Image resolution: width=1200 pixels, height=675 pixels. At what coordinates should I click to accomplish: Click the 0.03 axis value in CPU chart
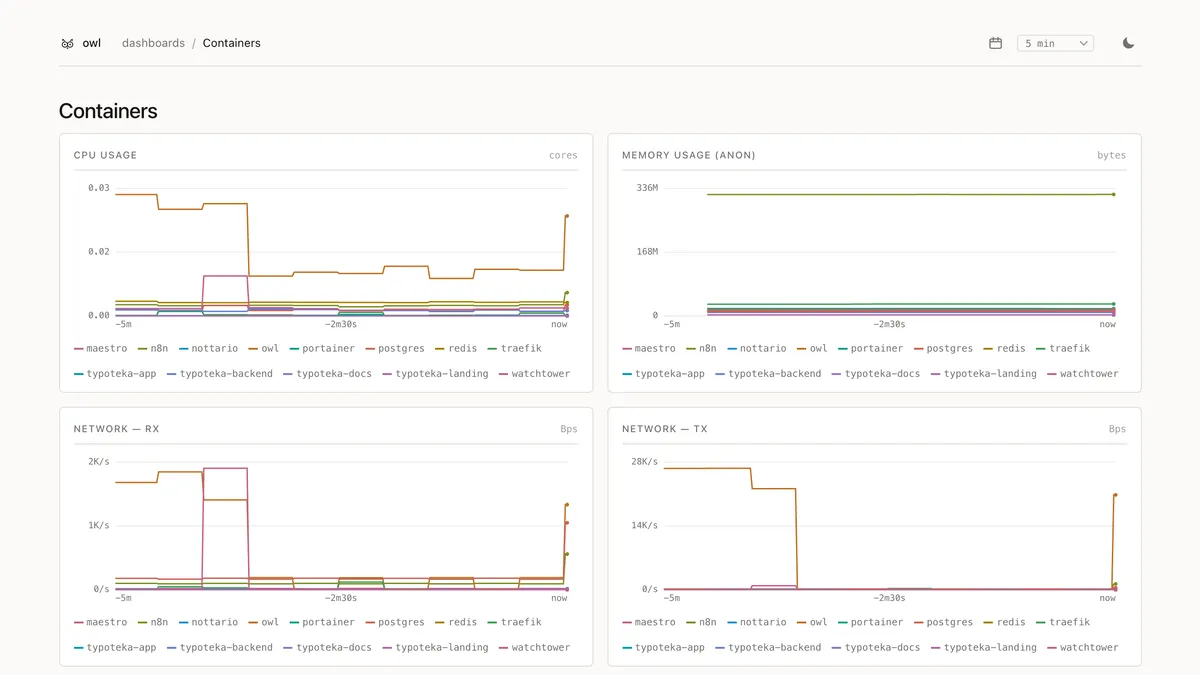point(98,188)
